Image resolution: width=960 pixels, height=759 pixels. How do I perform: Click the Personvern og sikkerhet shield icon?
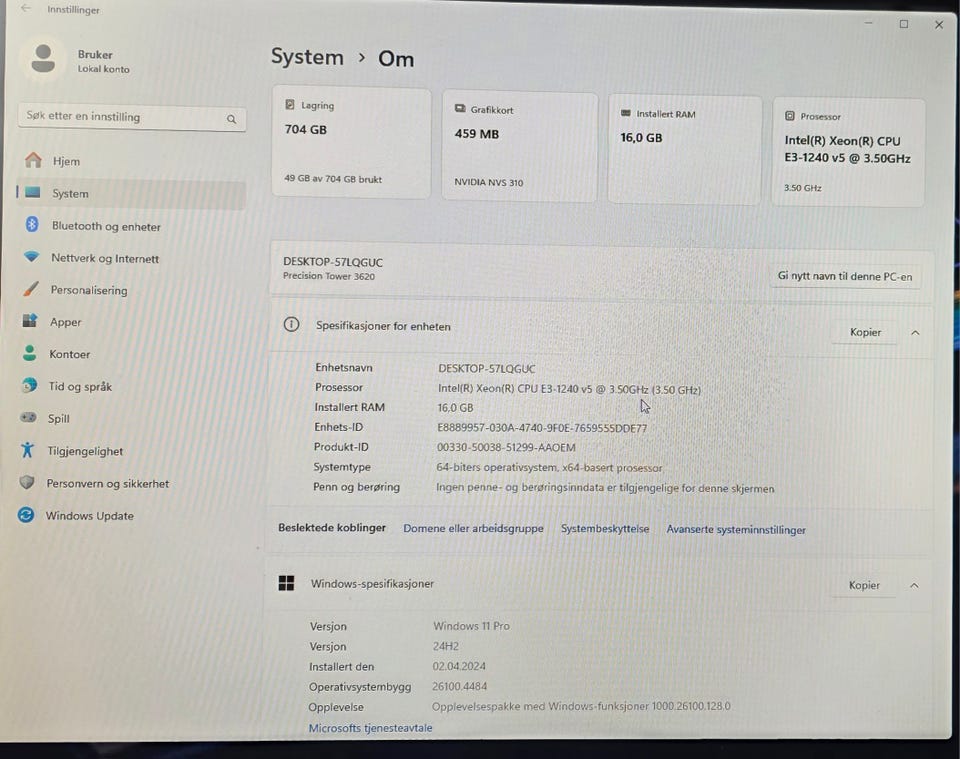(26, 482)
